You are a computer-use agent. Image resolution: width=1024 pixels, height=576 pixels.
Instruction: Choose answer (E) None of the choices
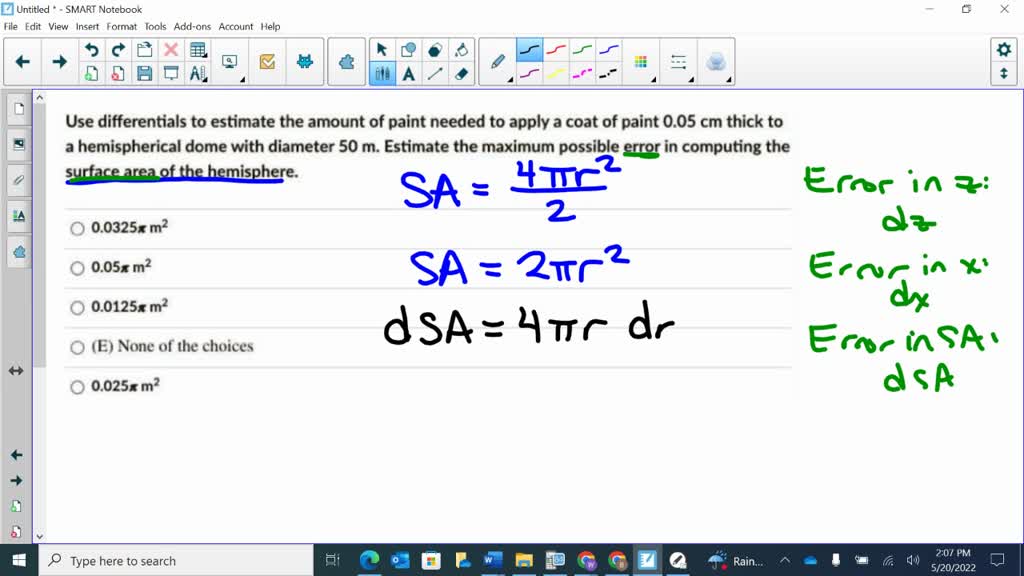pos(77,347)
